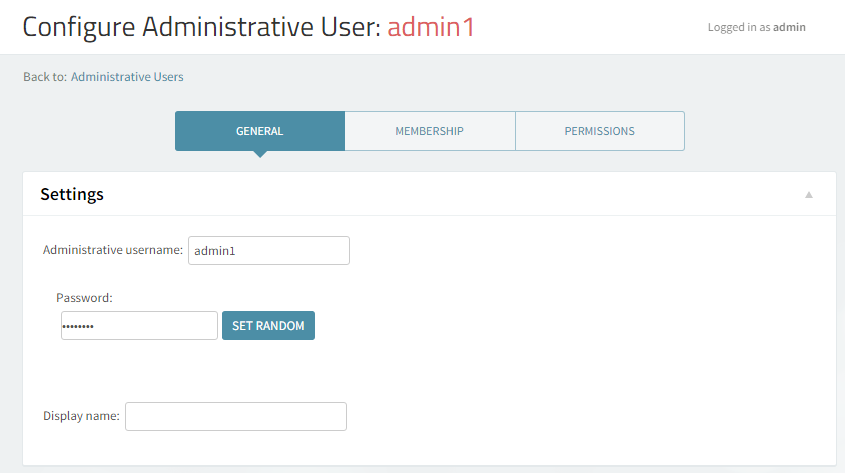Go back to Administrative Users list
Screen dimensions: 845x473
point(127,77)
